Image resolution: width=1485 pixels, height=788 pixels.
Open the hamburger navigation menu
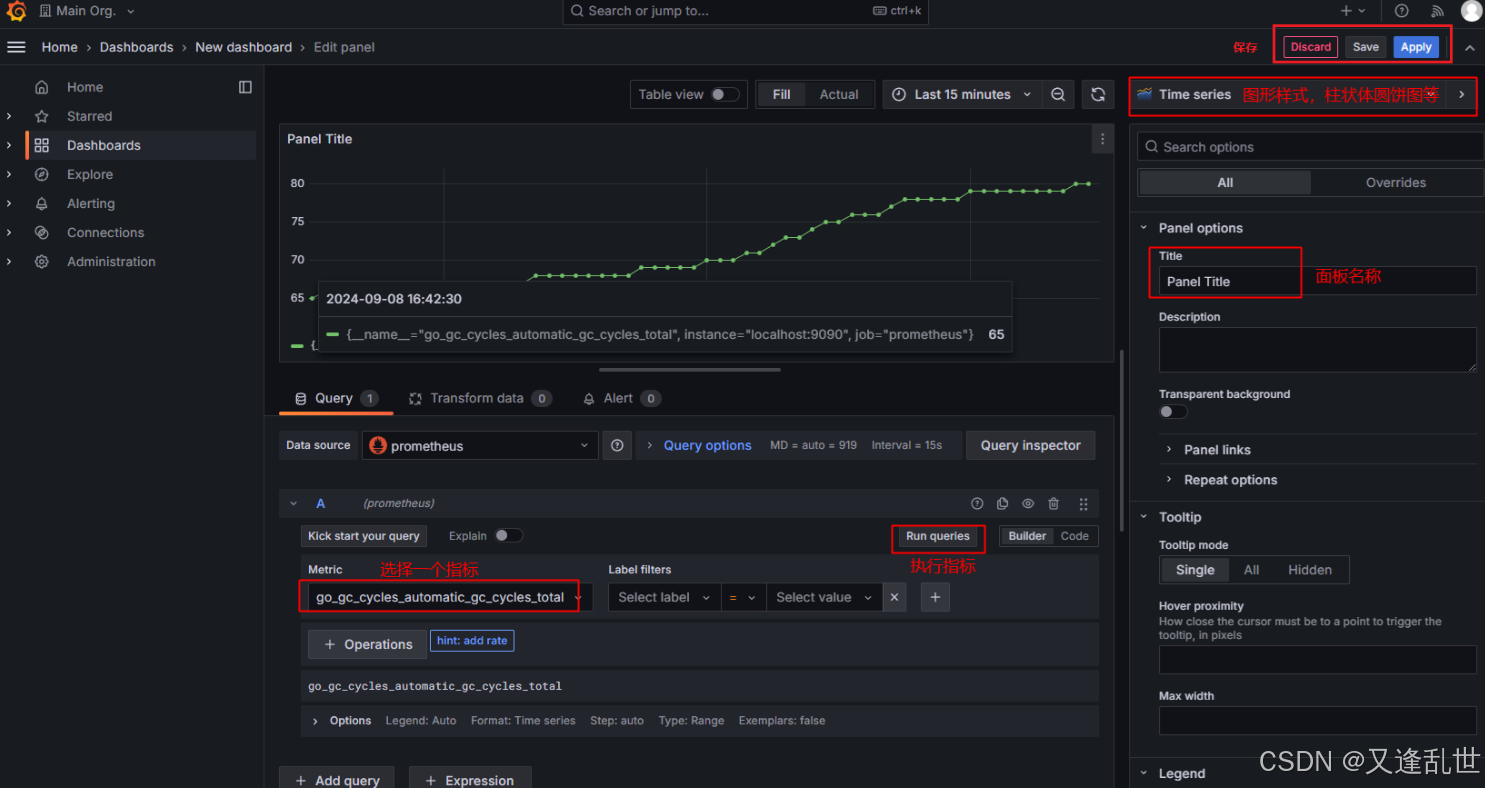point(16,47)
